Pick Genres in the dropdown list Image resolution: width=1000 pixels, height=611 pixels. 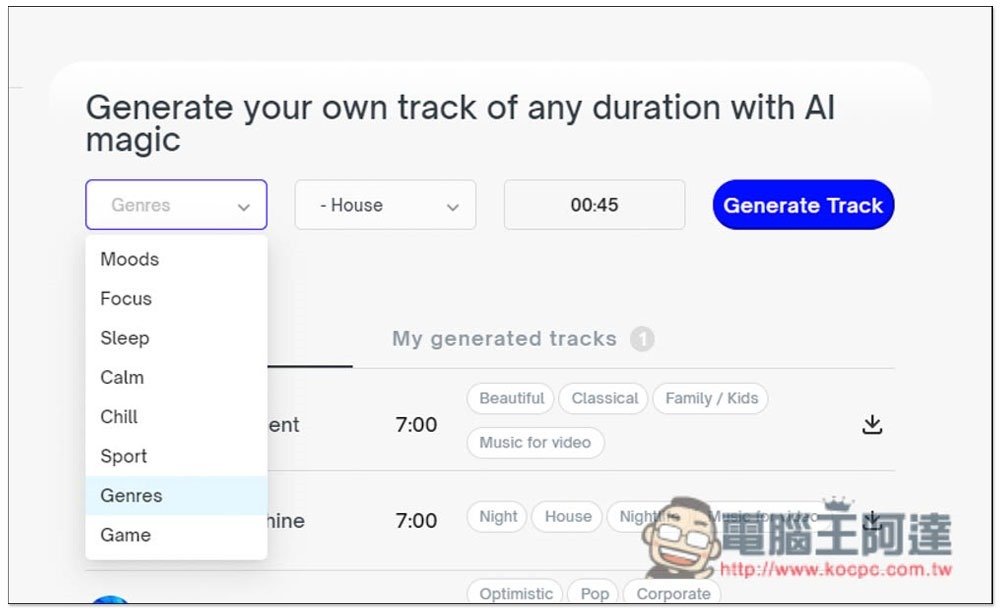131,495
